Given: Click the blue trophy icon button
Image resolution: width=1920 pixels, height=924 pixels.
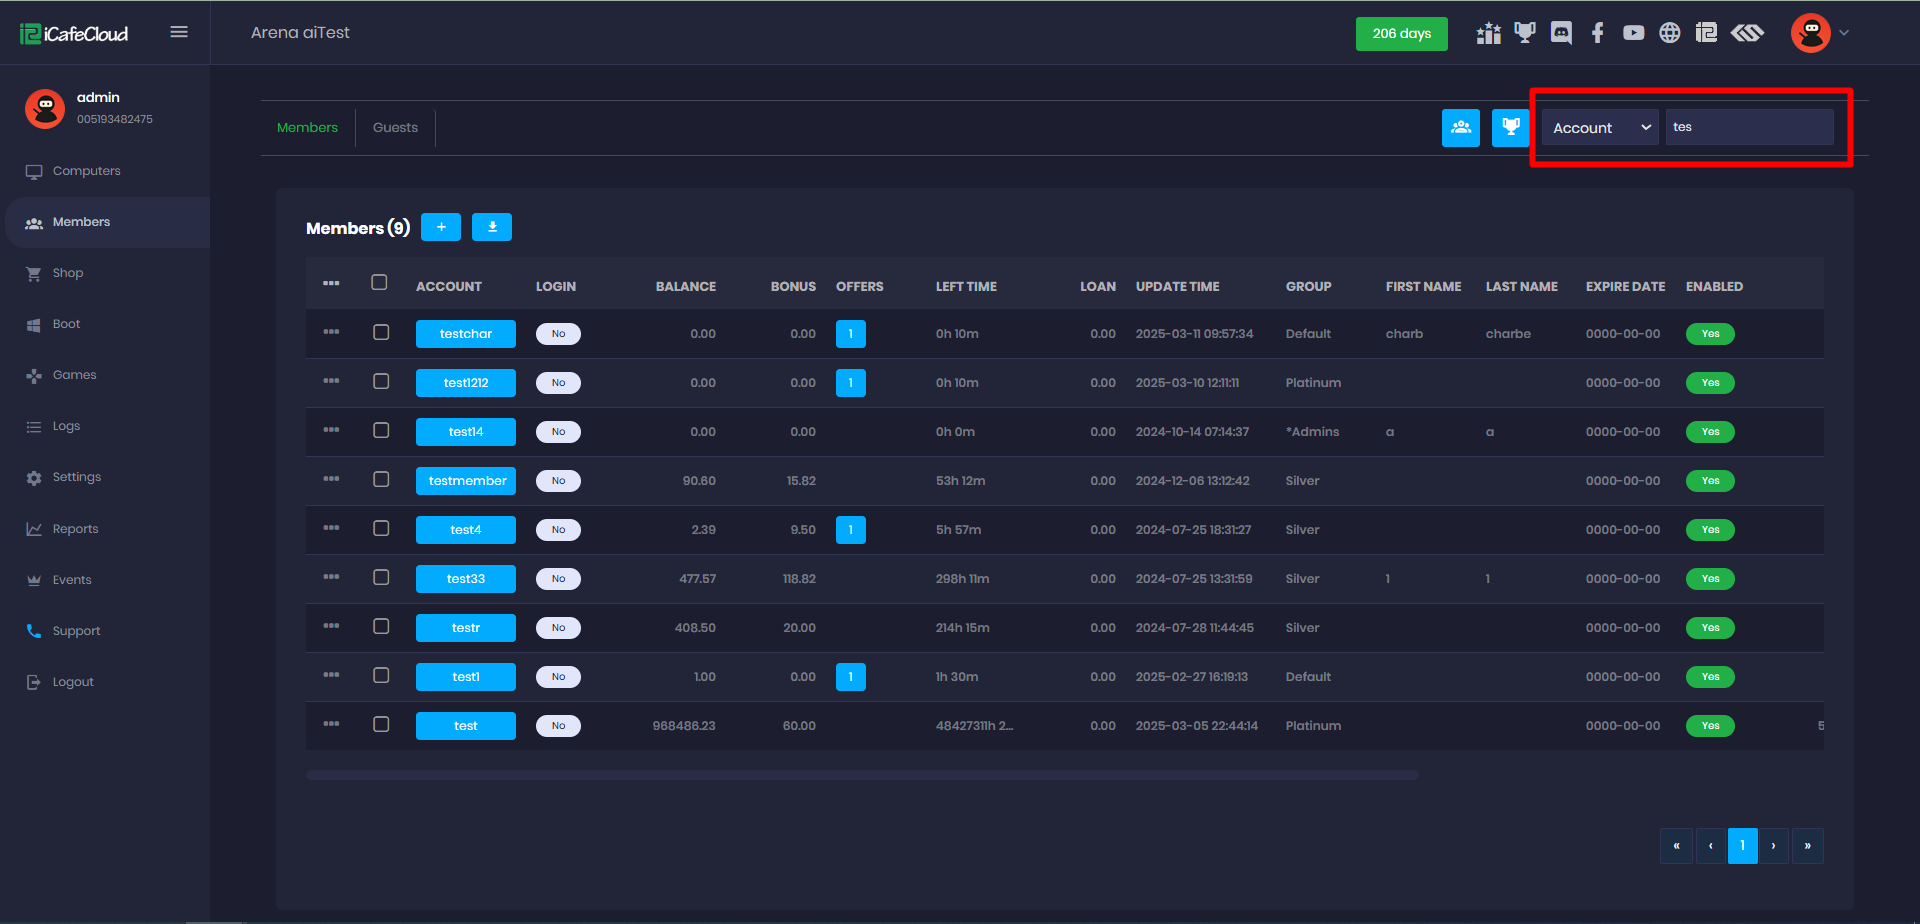Looking at the screenshot, I should pyautogui.click(x=1510, y=128).
